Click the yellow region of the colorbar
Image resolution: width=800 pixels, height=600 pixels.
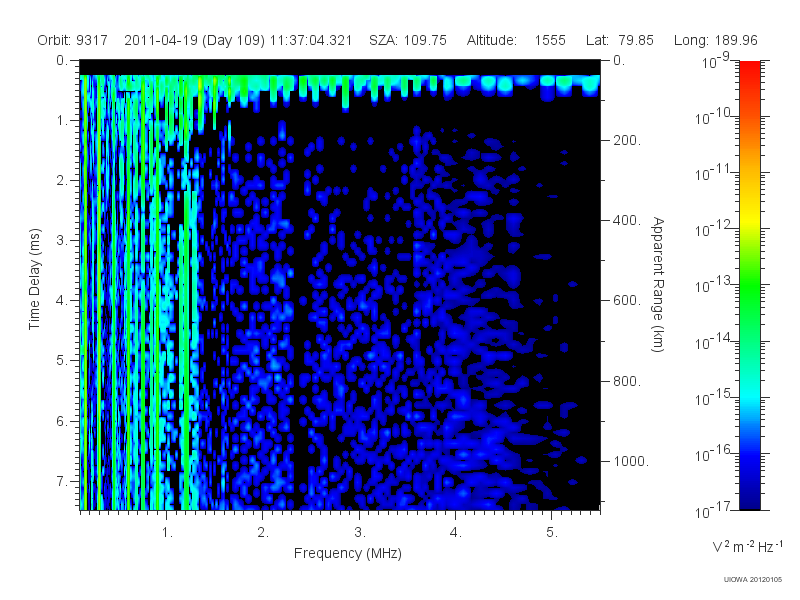pos(749,217)
